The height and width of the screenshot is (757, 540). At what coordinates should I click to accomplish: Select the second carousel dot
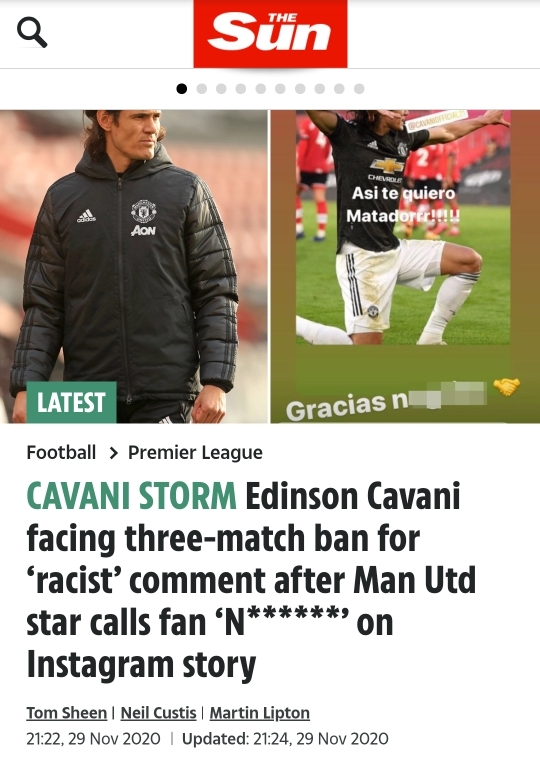pos(202,89)
